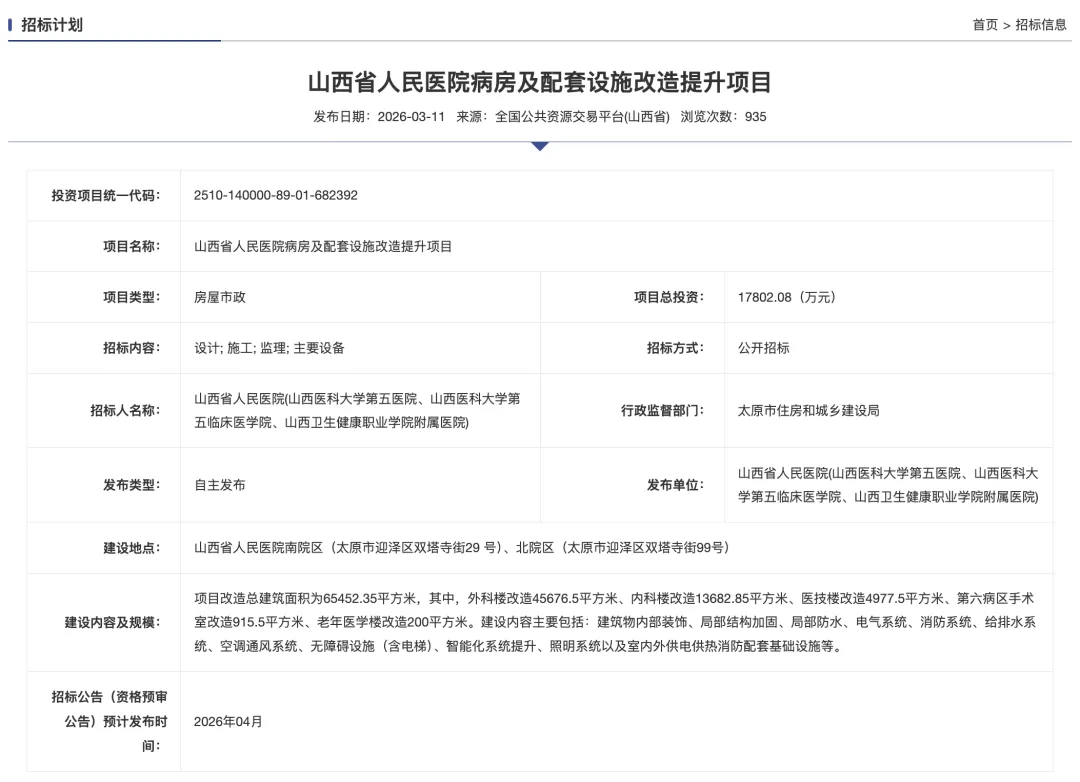Click the 投资项目统一代码 label
This screenshot has width=1080, height=782.
pos(105,196)
